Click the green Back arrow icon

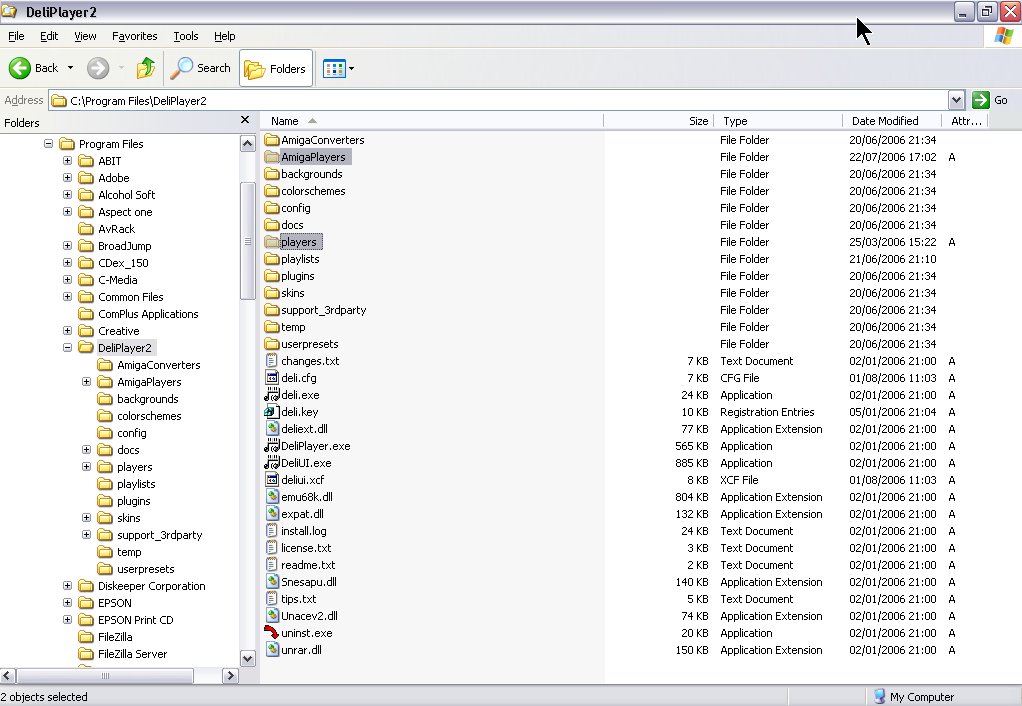(20, 68)
